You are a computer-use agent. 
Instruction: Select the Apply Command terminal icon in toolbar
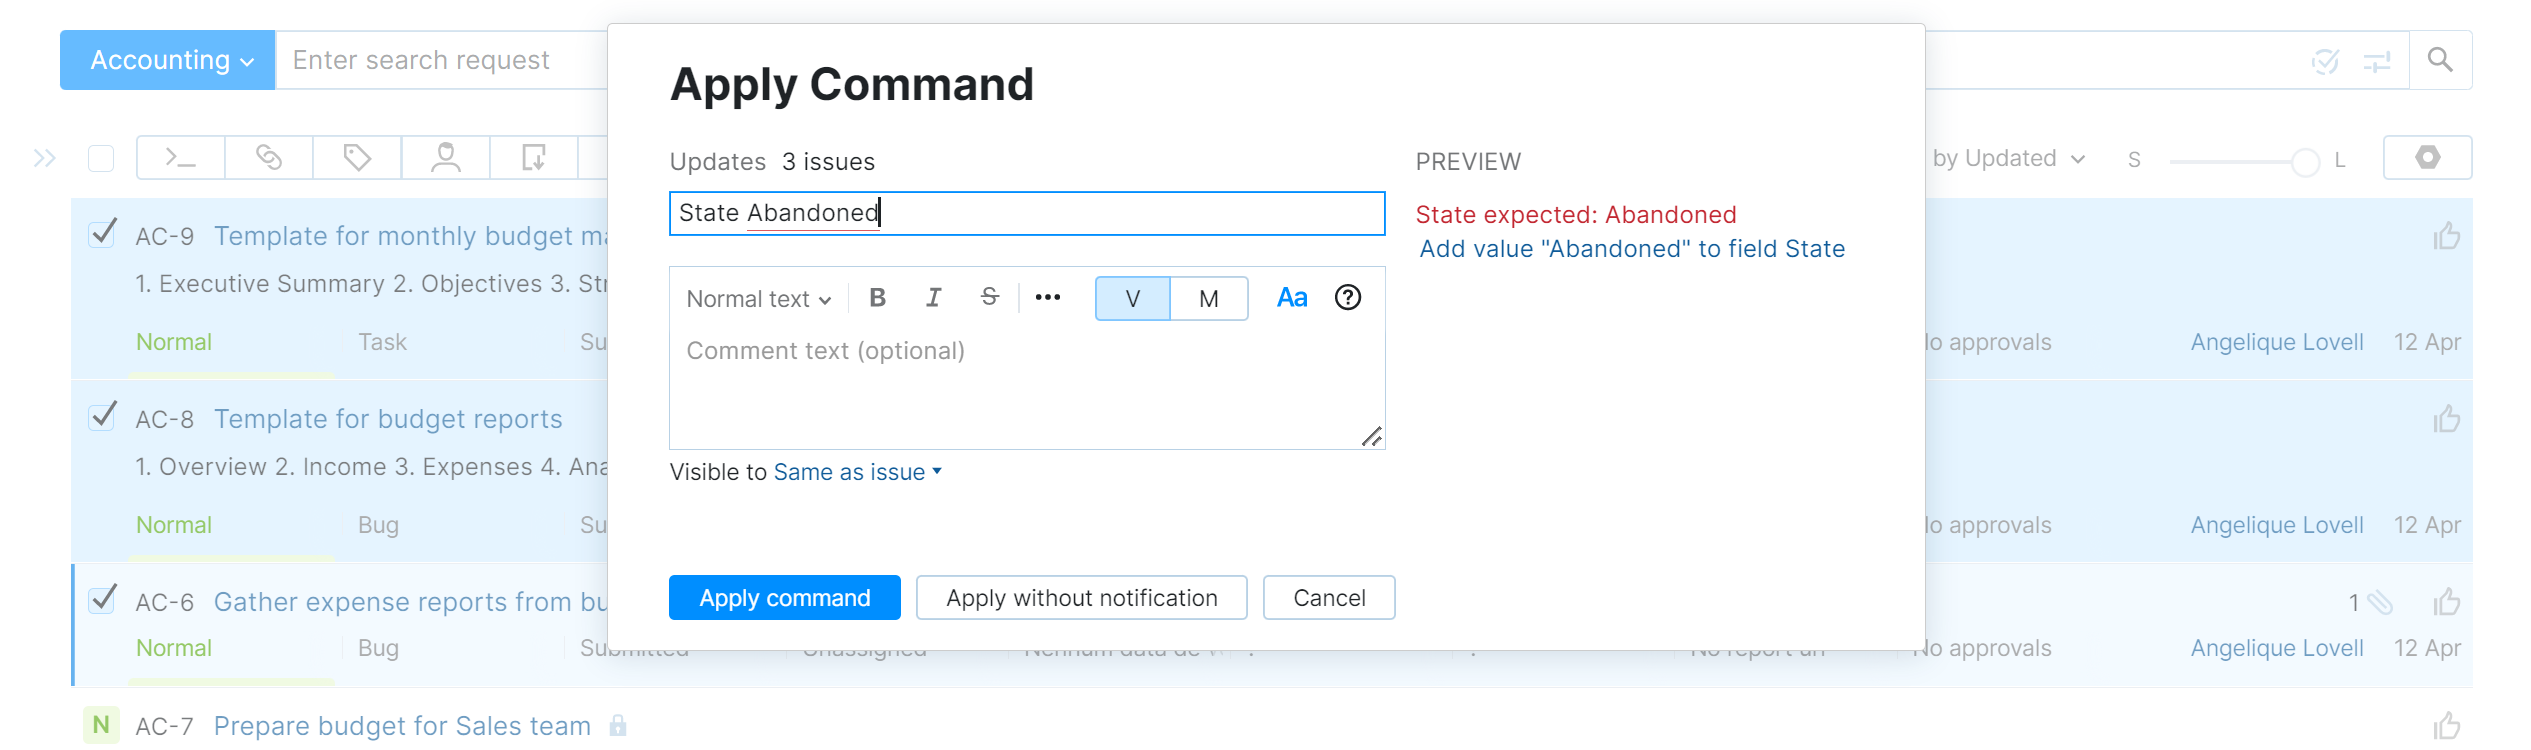[179, 157]
